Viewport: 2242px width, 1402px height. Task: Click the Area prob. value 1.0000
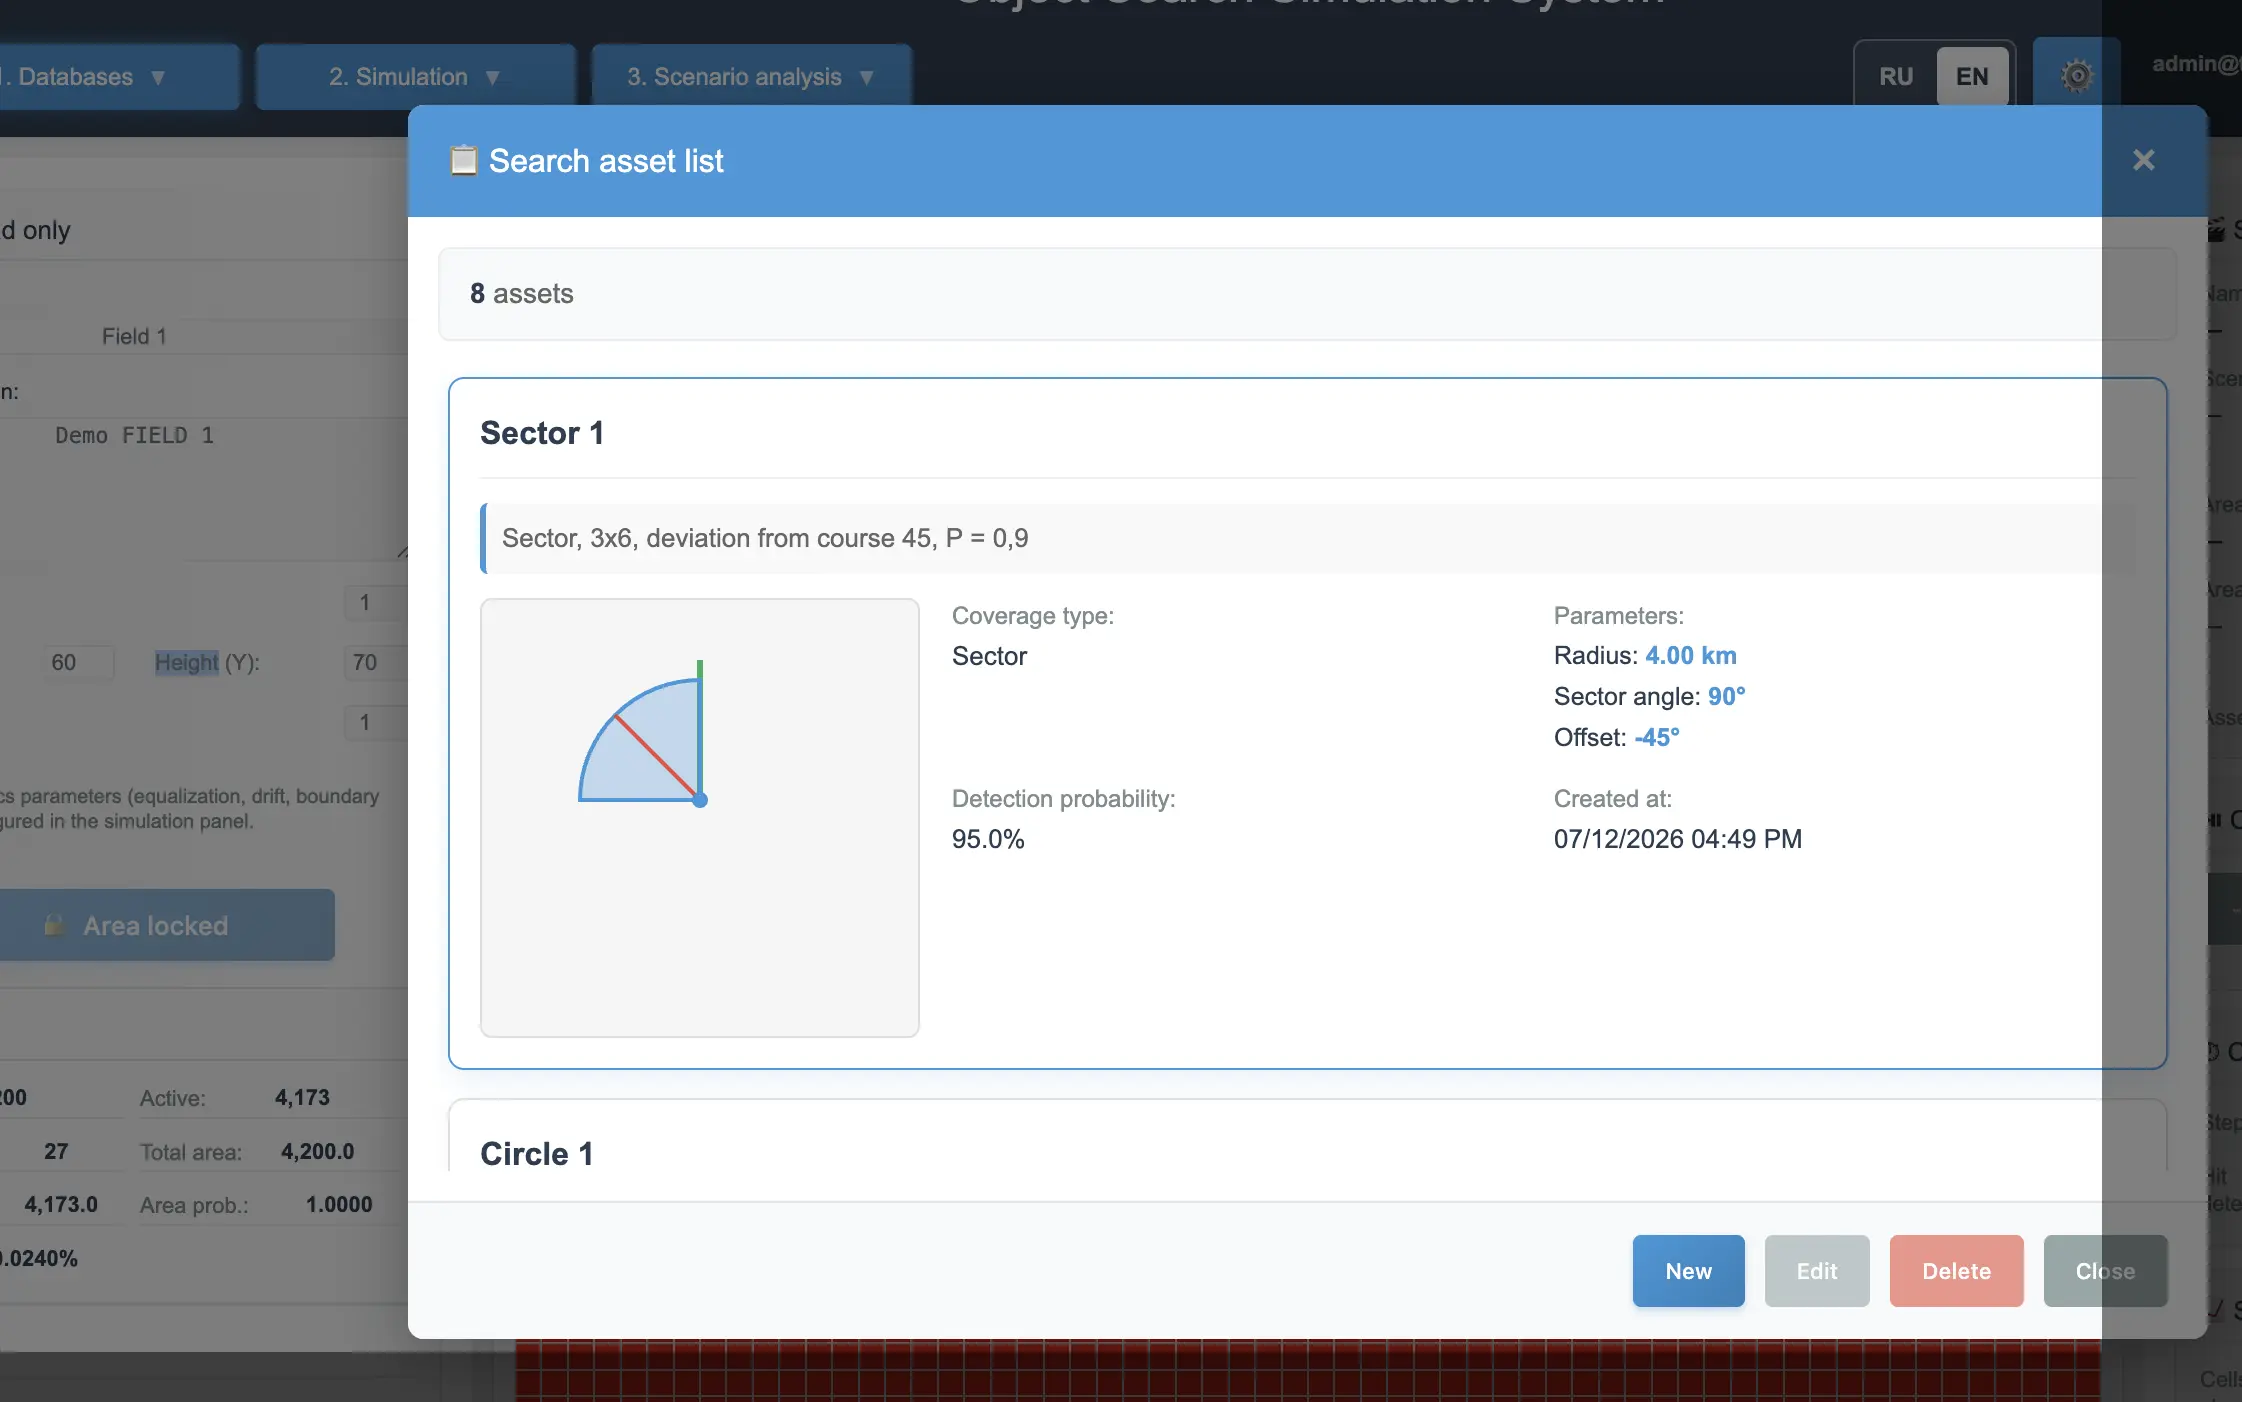(339, 1204)
